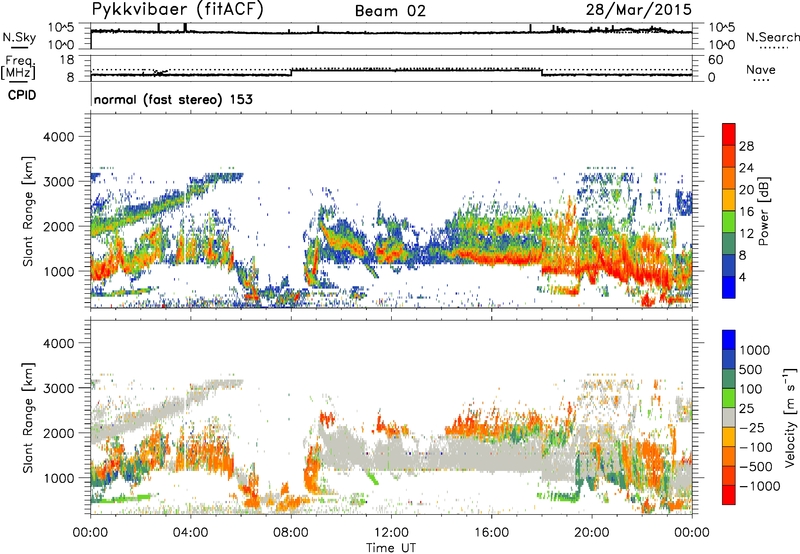Click the 'CPID' label
This screenshot has height=554, width=800.
22,95
